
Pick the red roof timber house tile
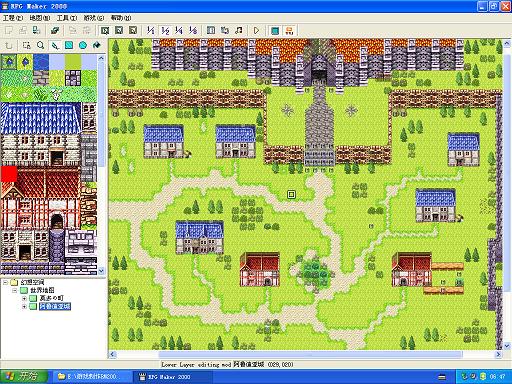(x=41, y=198)
